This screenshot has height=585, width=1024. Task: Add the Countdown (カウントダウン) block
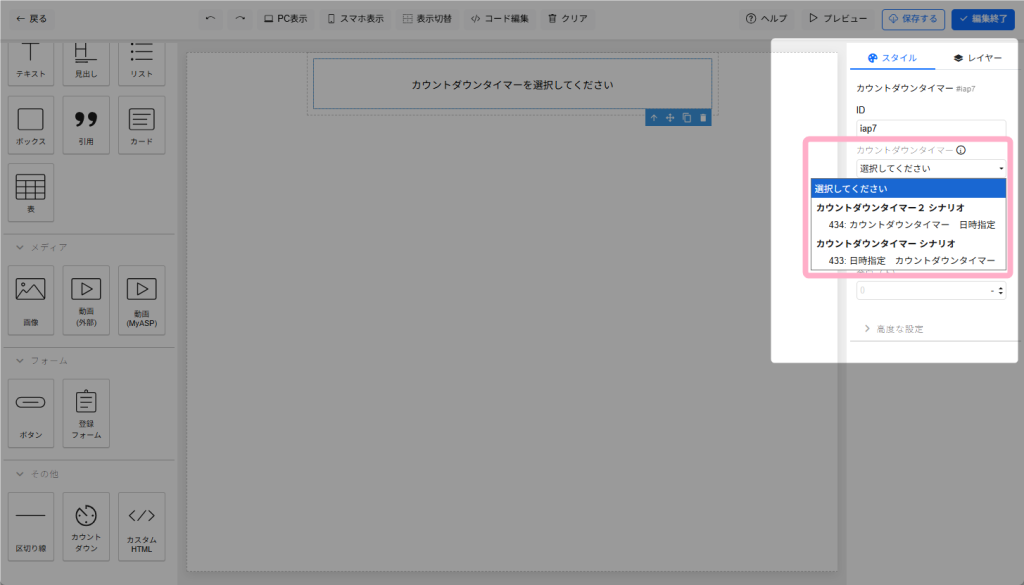[x=86, y=525]
